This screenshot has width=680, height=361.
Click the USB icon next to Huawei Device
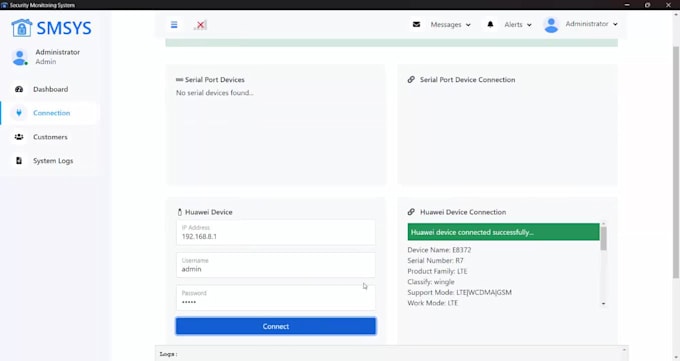point(180,212)
